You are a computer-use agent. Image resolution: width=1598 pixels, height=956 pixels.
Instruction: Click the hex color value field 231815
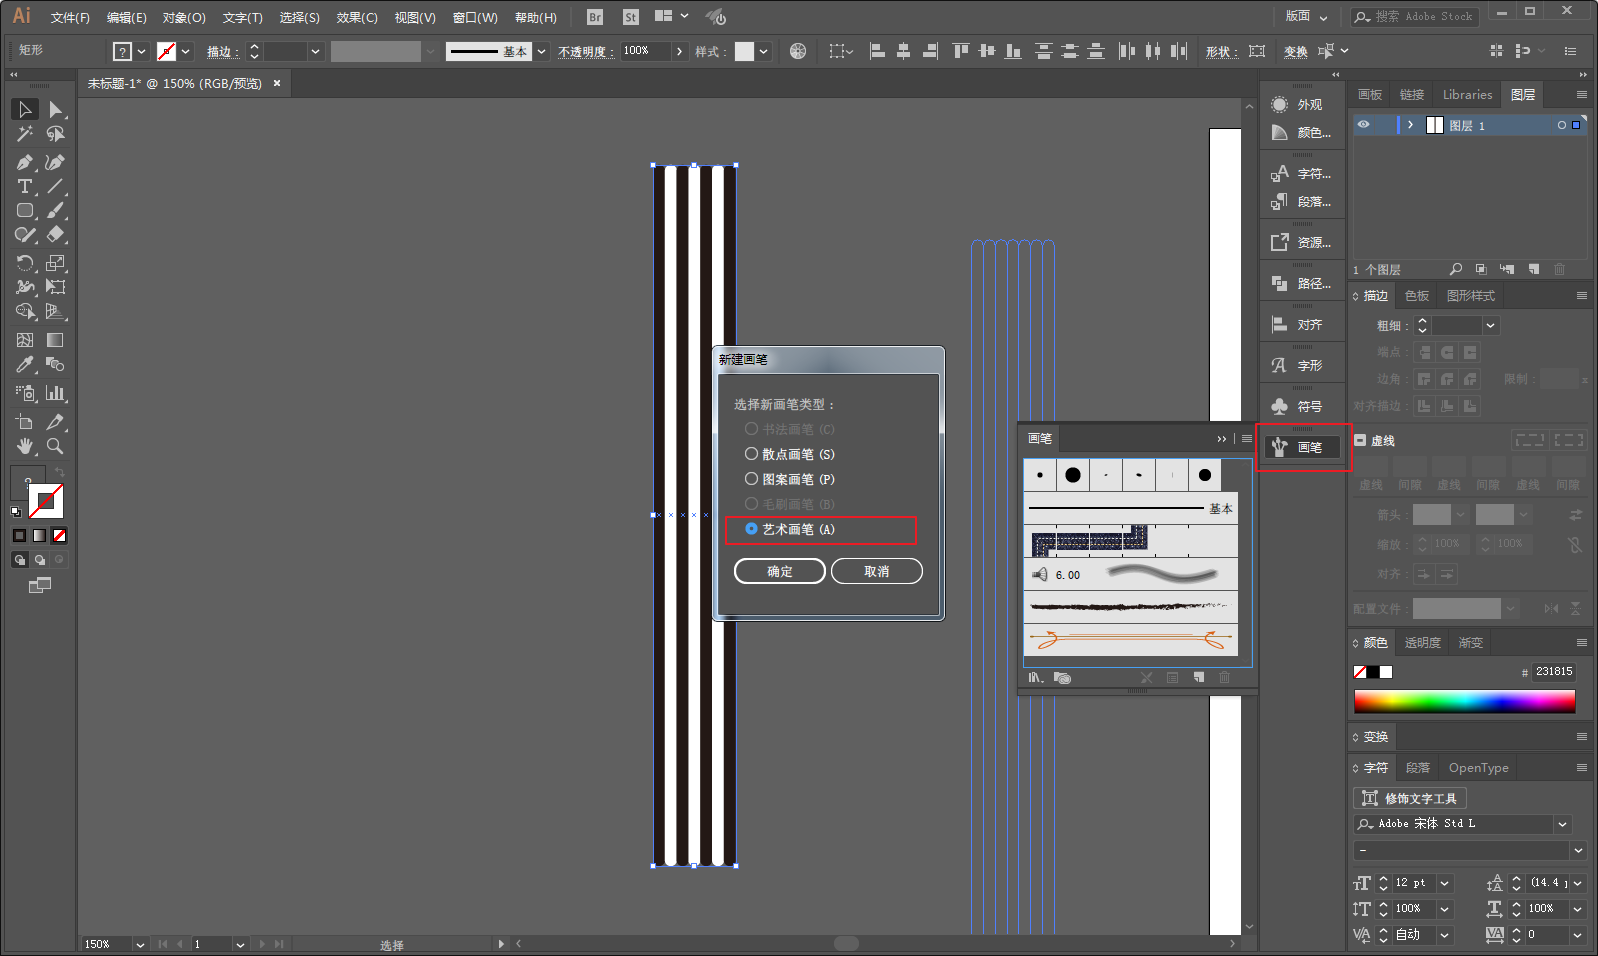(1554, 672)
